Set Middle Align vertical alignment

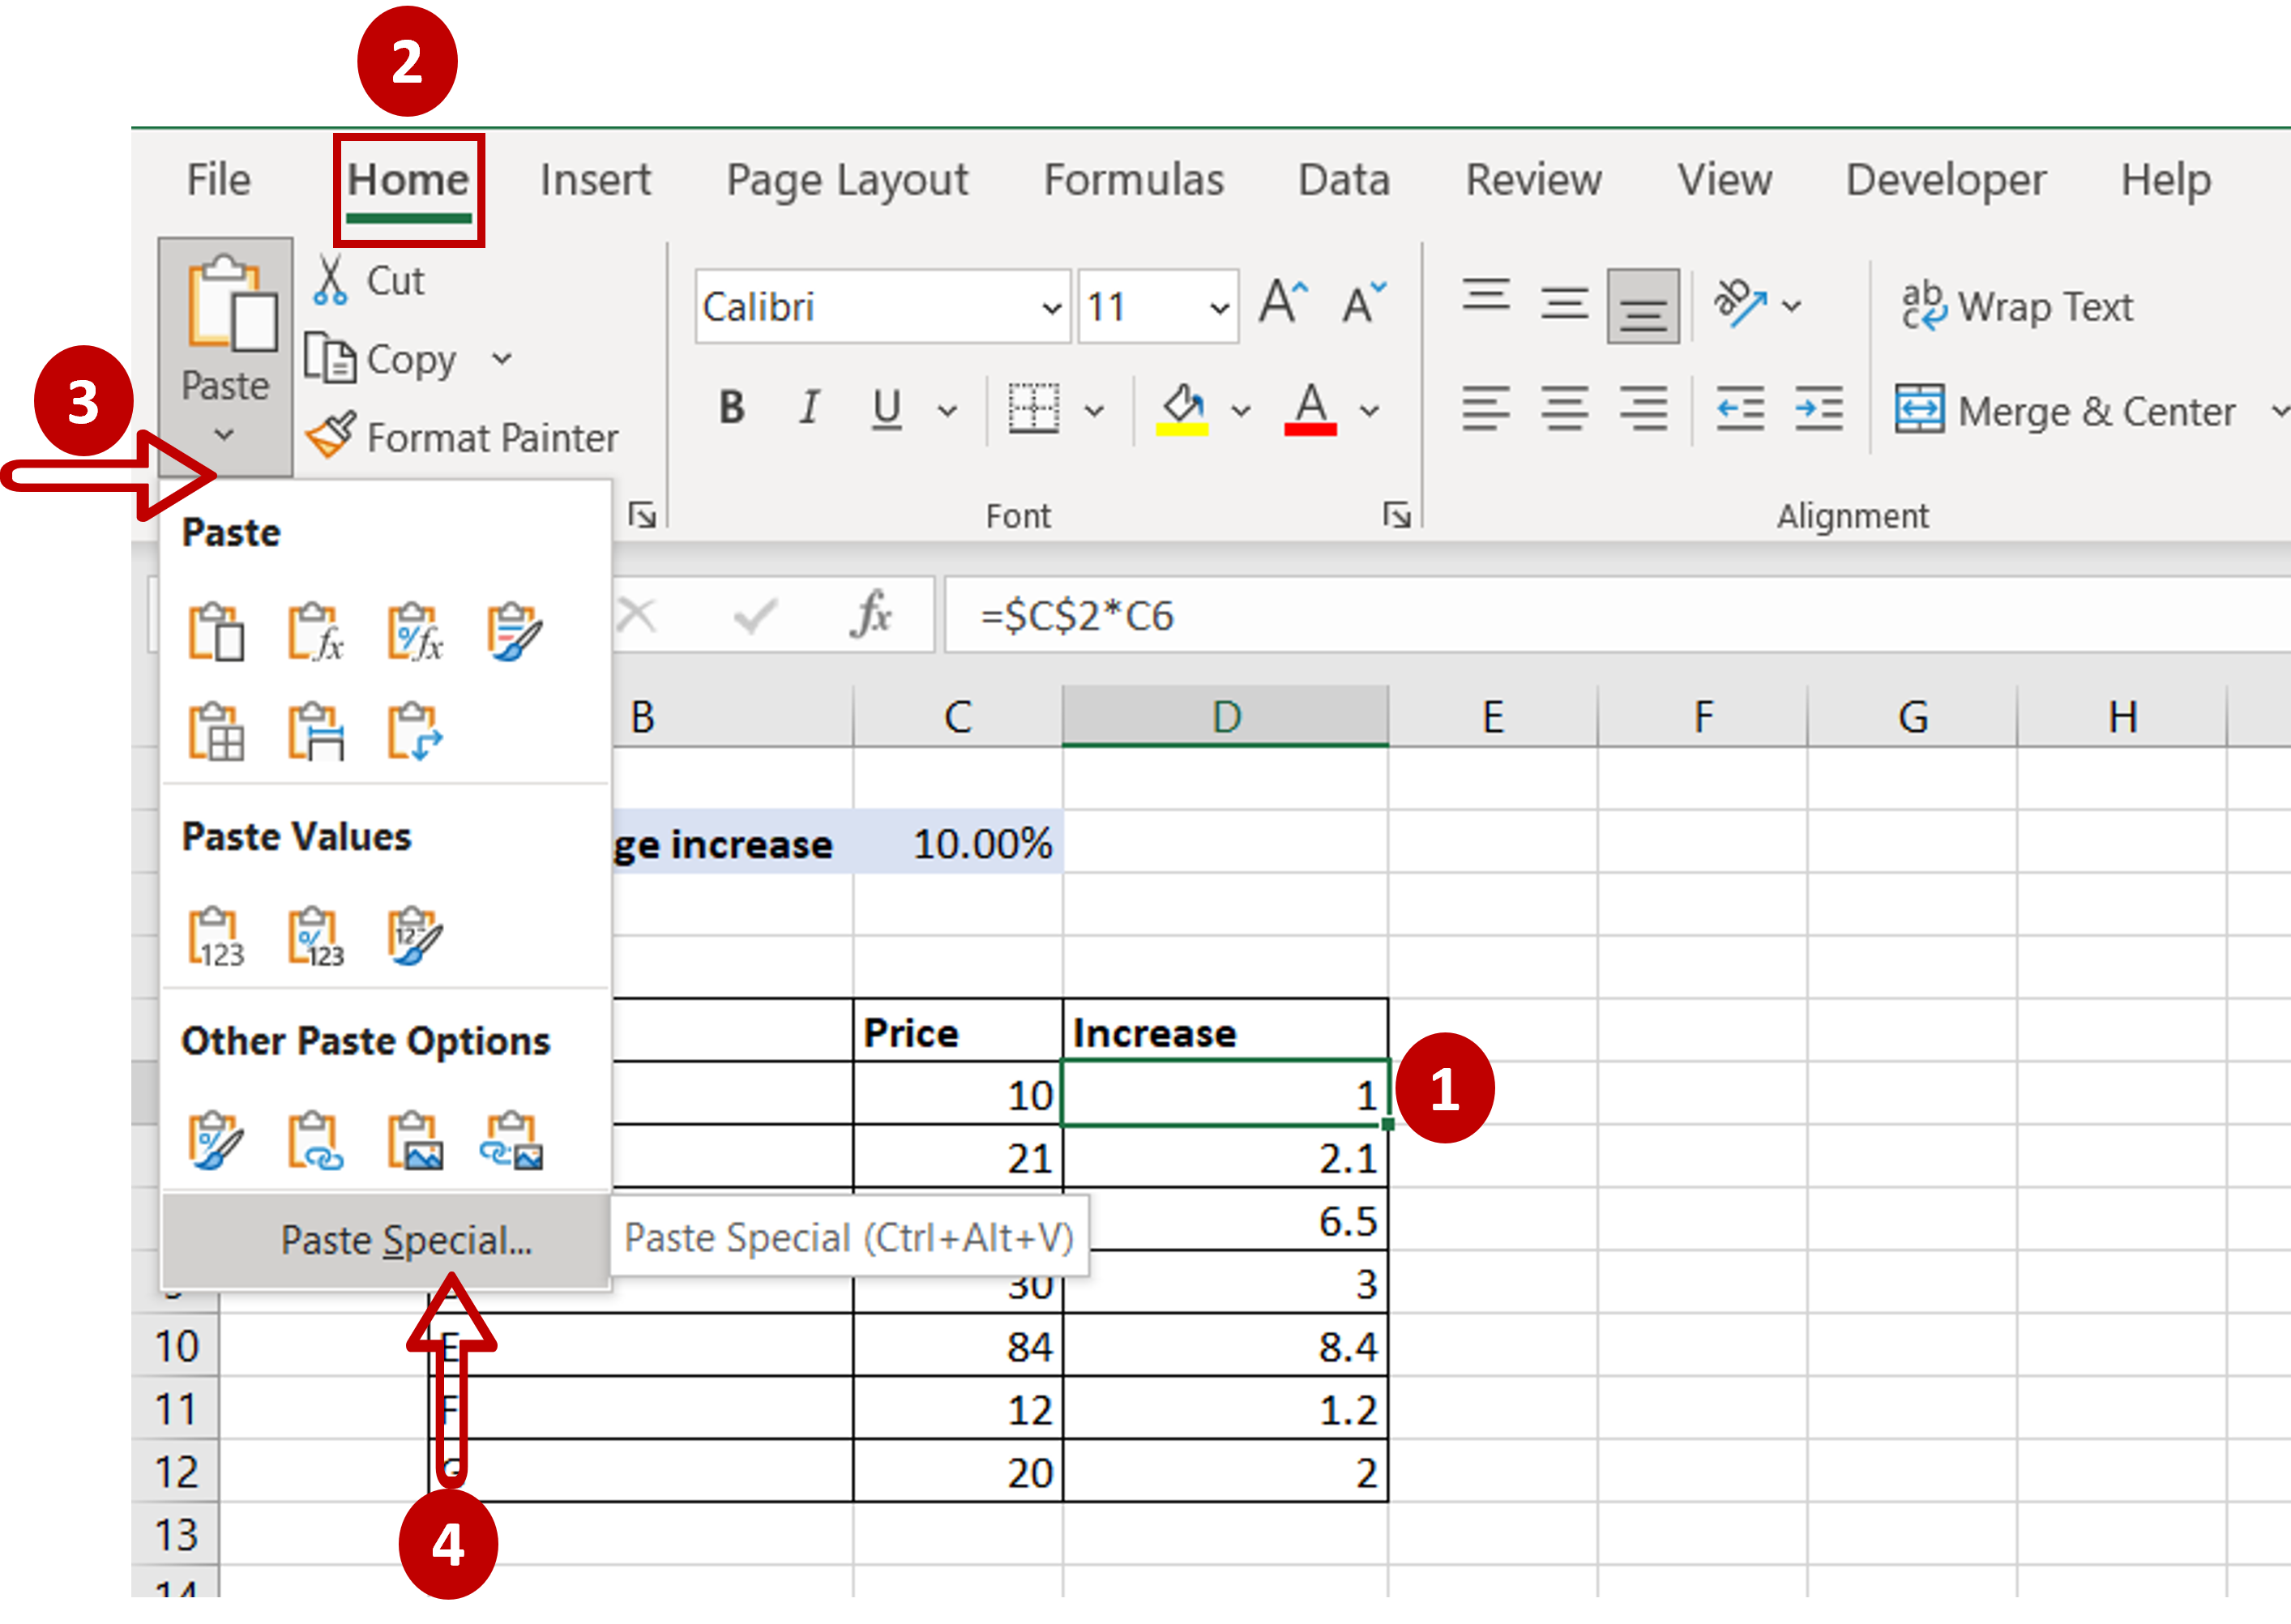[x=1564, y=303]
